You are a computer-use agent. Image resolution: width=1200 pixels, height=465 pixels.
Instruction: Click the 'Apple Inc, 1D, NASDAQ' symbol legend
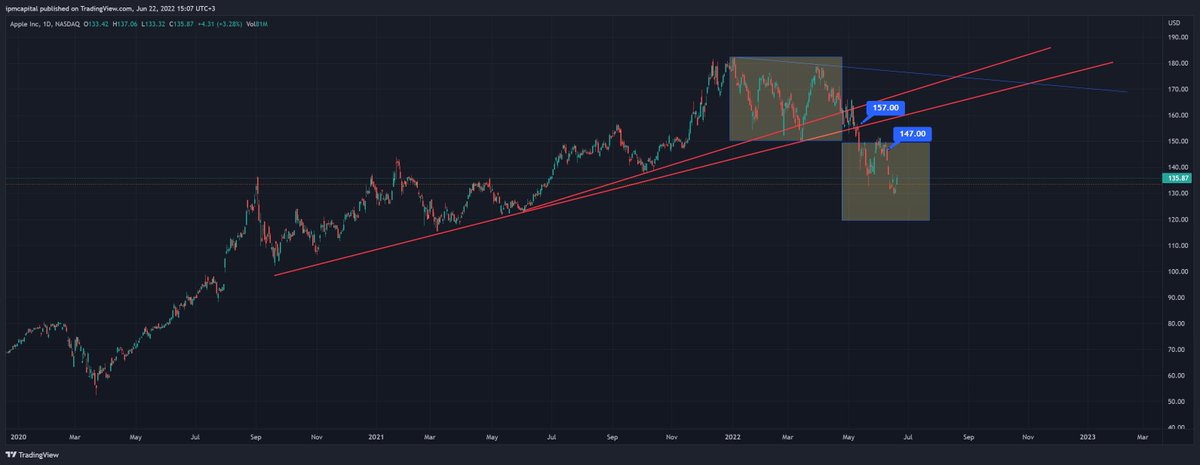point(45,25)
